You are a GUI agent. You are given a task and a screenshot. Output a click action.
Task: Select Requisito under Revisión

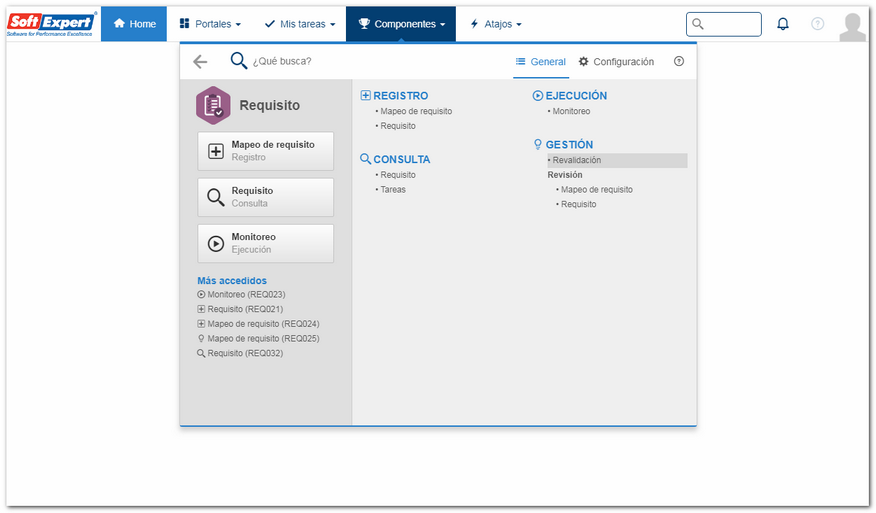click(578, 204)
